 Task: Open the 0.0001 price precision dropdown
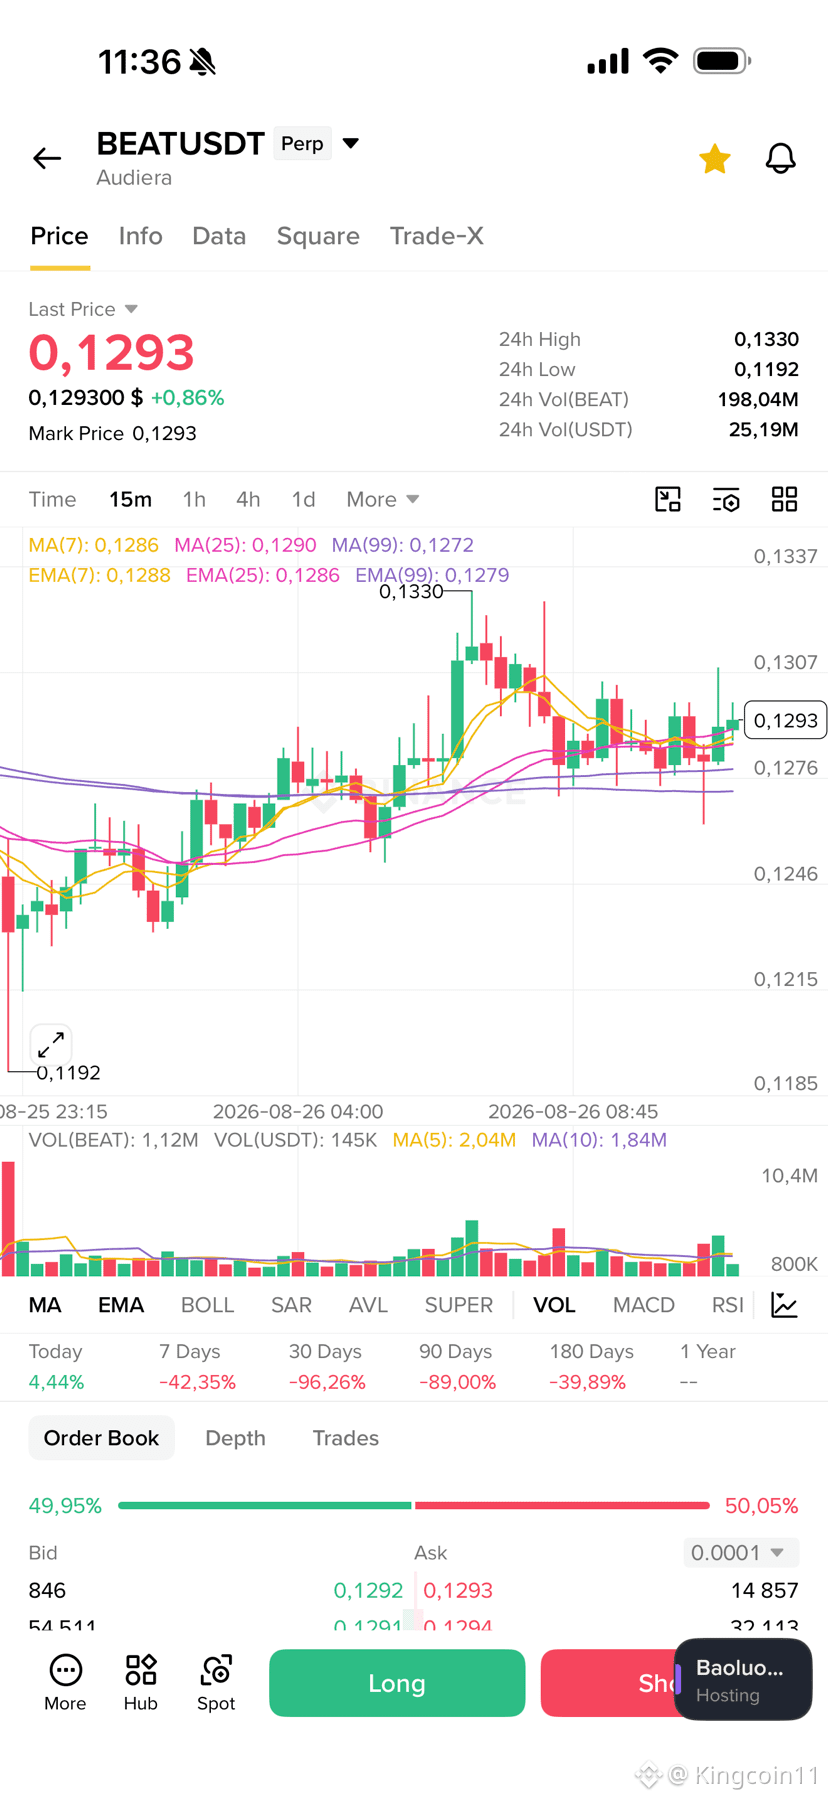[x=740, y=1552]
